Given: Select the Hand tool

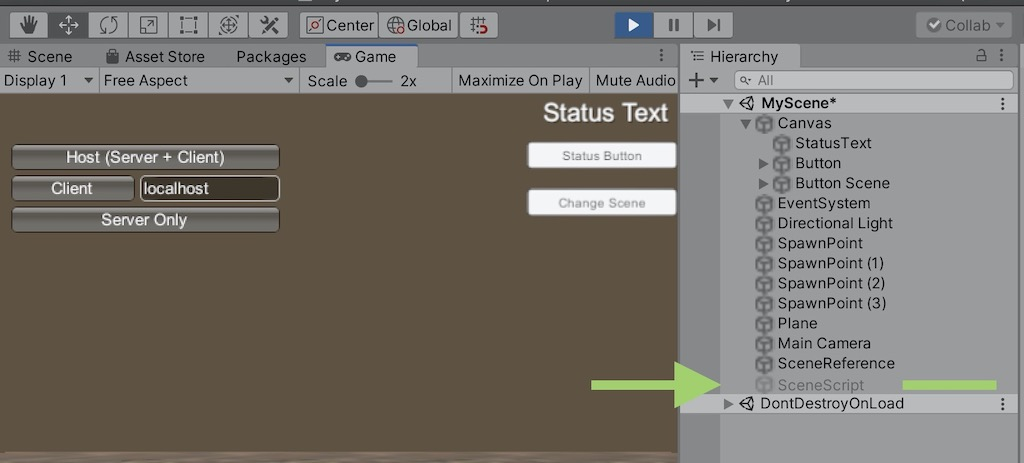Looking at the screenshot, I should pos(28,25).
